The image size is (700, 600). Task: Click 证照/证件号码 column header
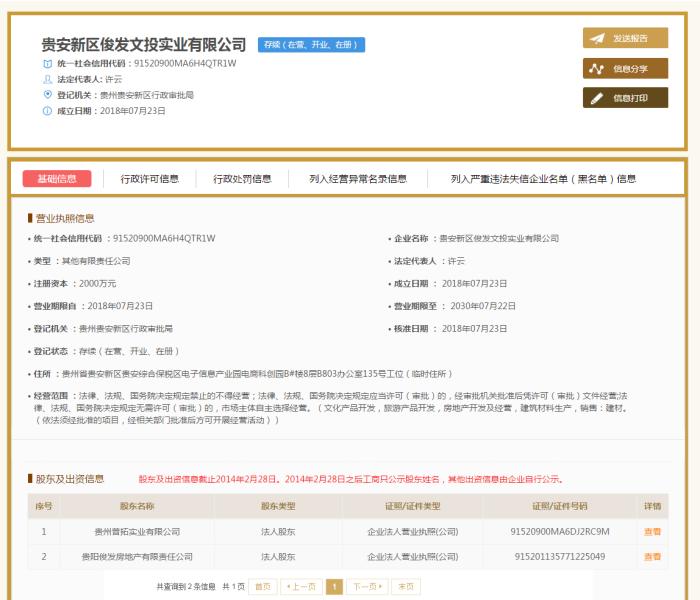pos(560,506)
